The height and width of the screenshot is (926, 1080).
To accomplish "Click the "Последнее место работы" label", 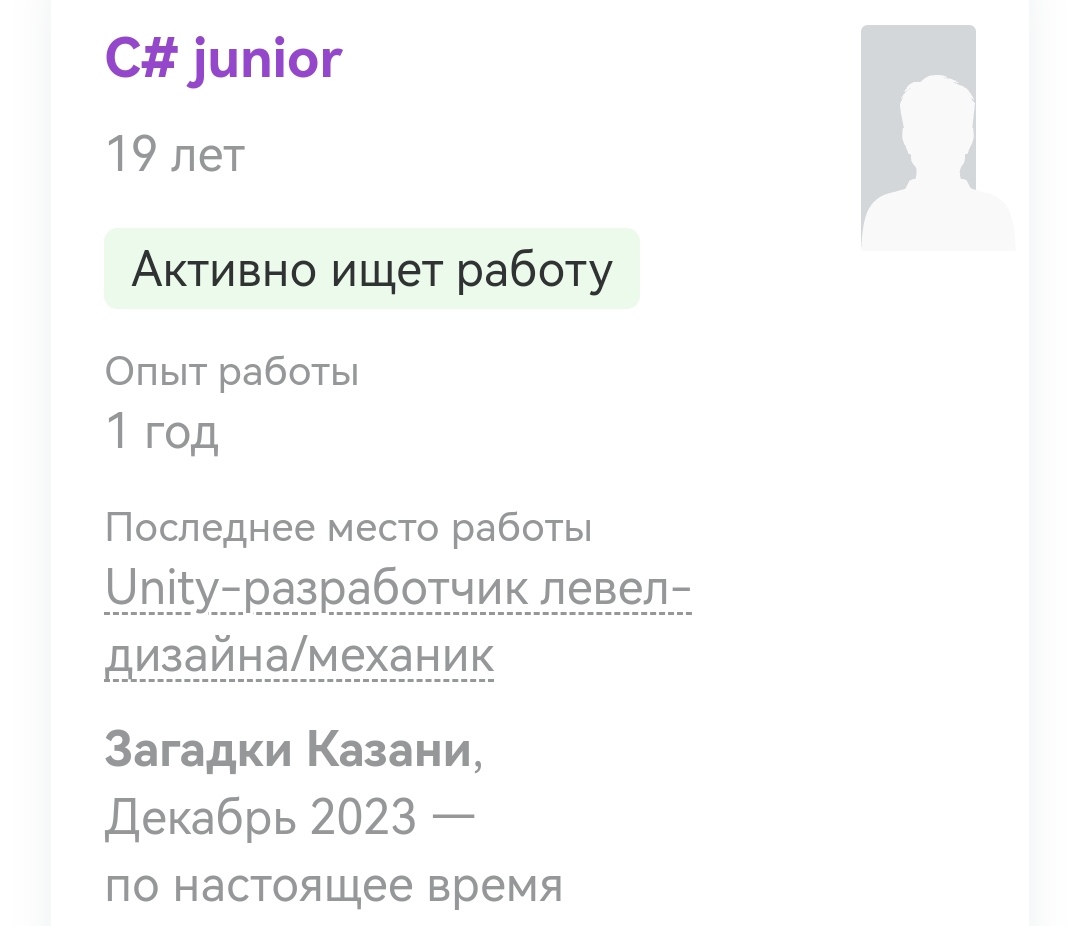I will [348, 528].
